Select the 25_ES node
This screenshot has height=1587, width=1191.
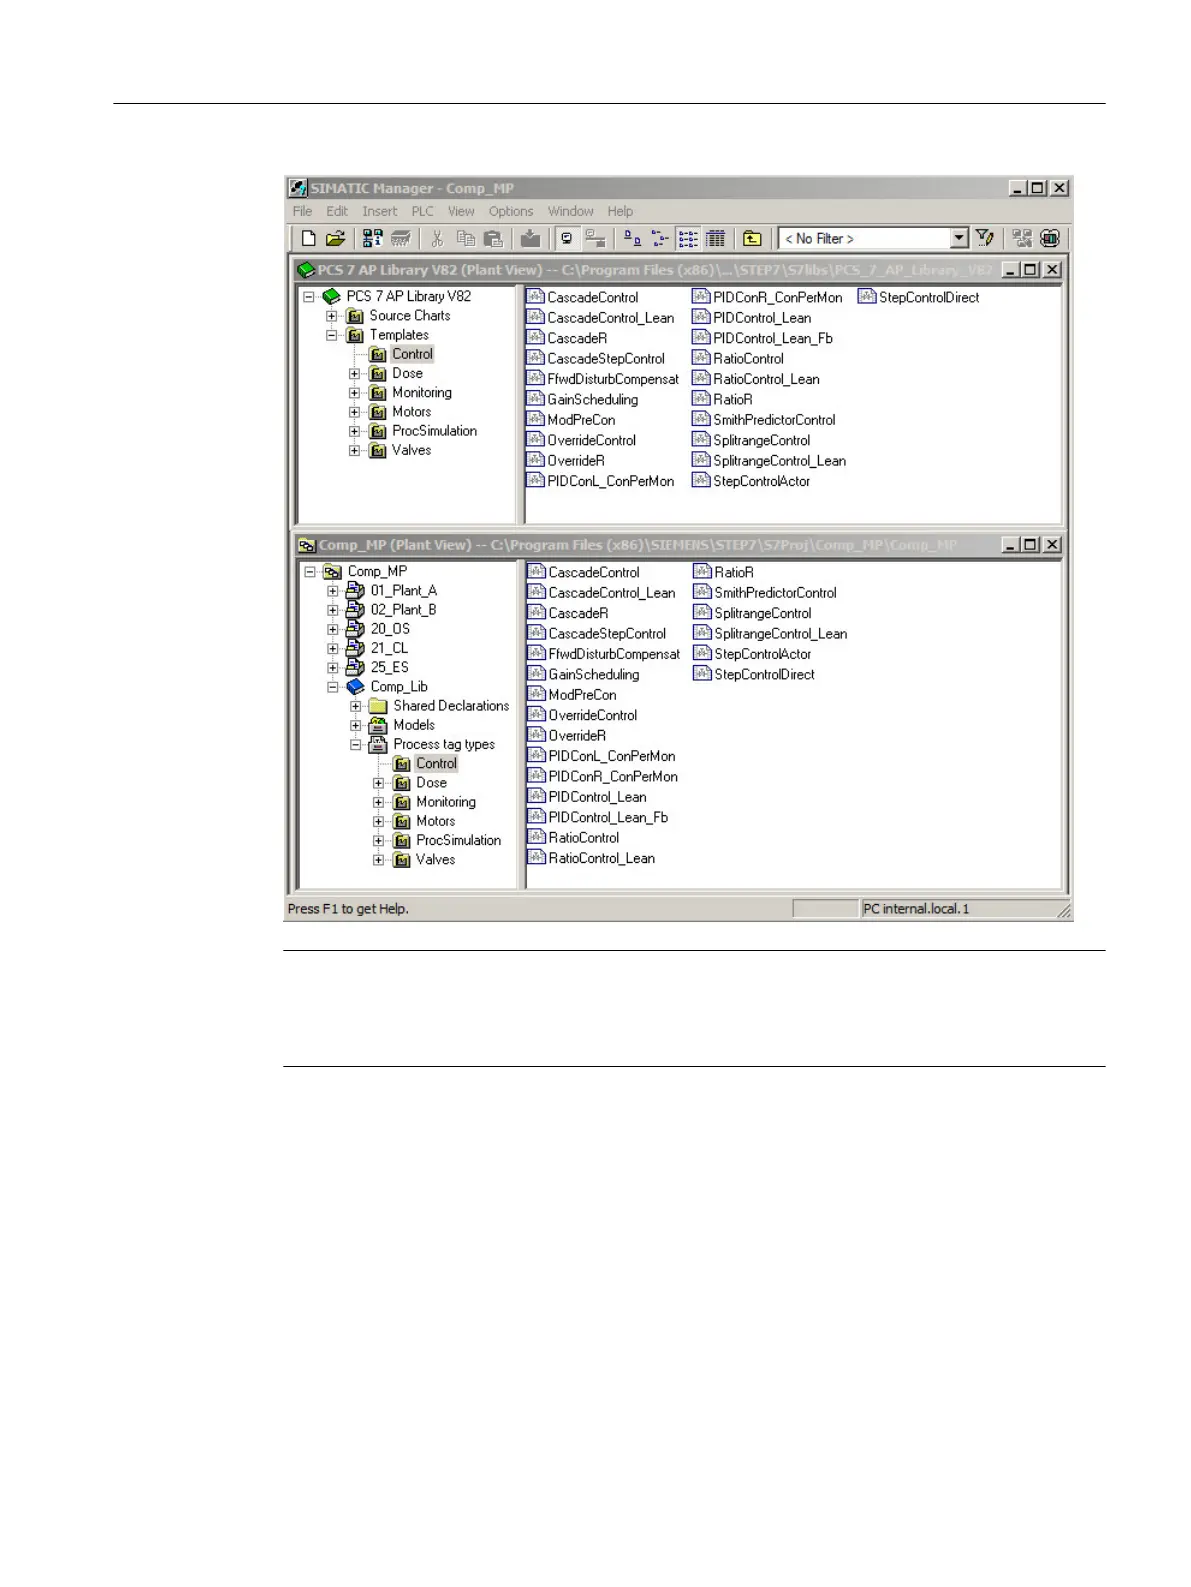tap(389, 667)
